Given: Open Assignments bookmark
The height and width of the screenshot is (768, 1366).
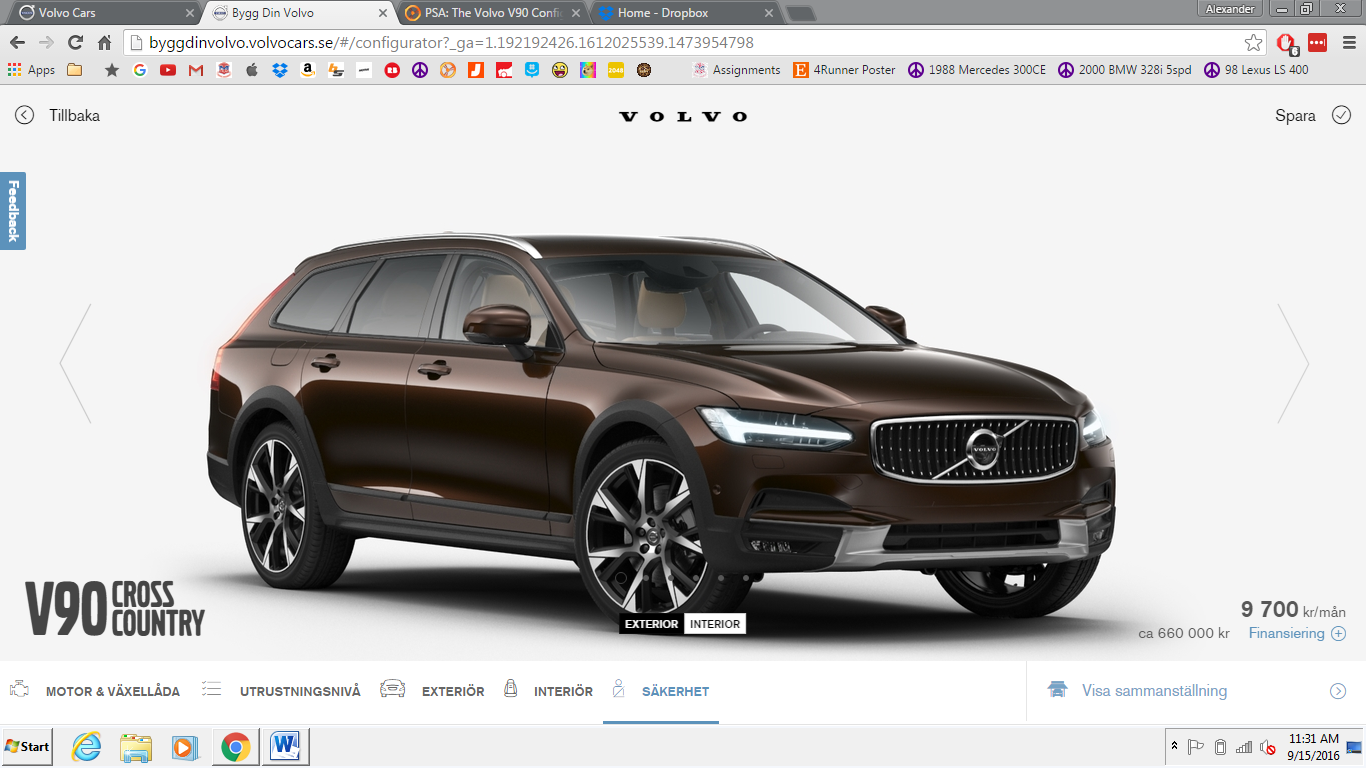Looking at the screenshot, I should (736, 70).
